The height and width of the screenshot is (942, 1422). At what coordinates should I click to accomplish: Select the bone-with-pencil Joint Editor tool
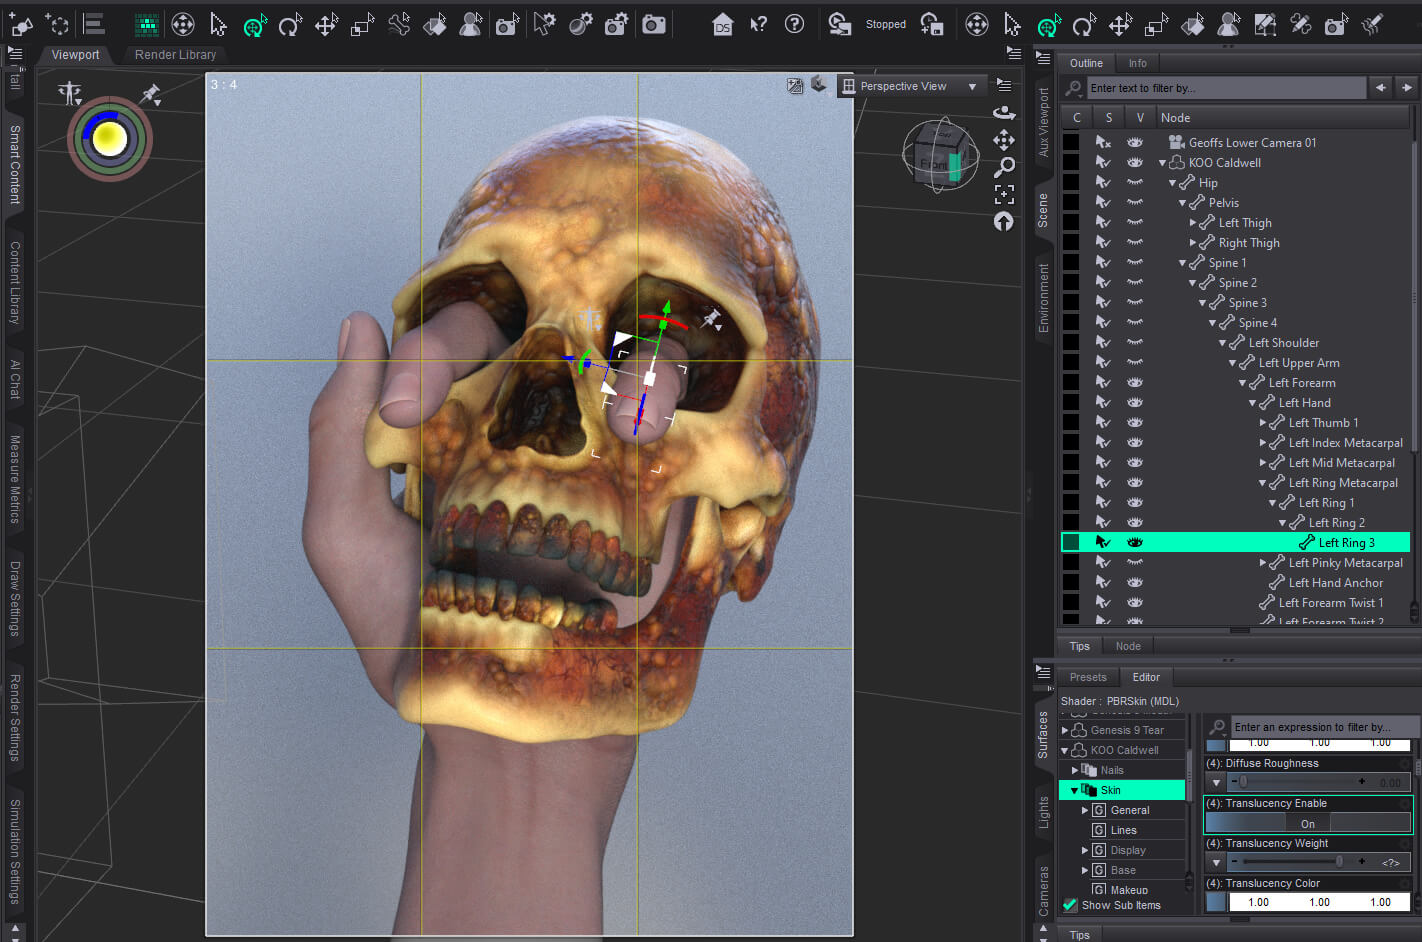(x=1301, y=25)
